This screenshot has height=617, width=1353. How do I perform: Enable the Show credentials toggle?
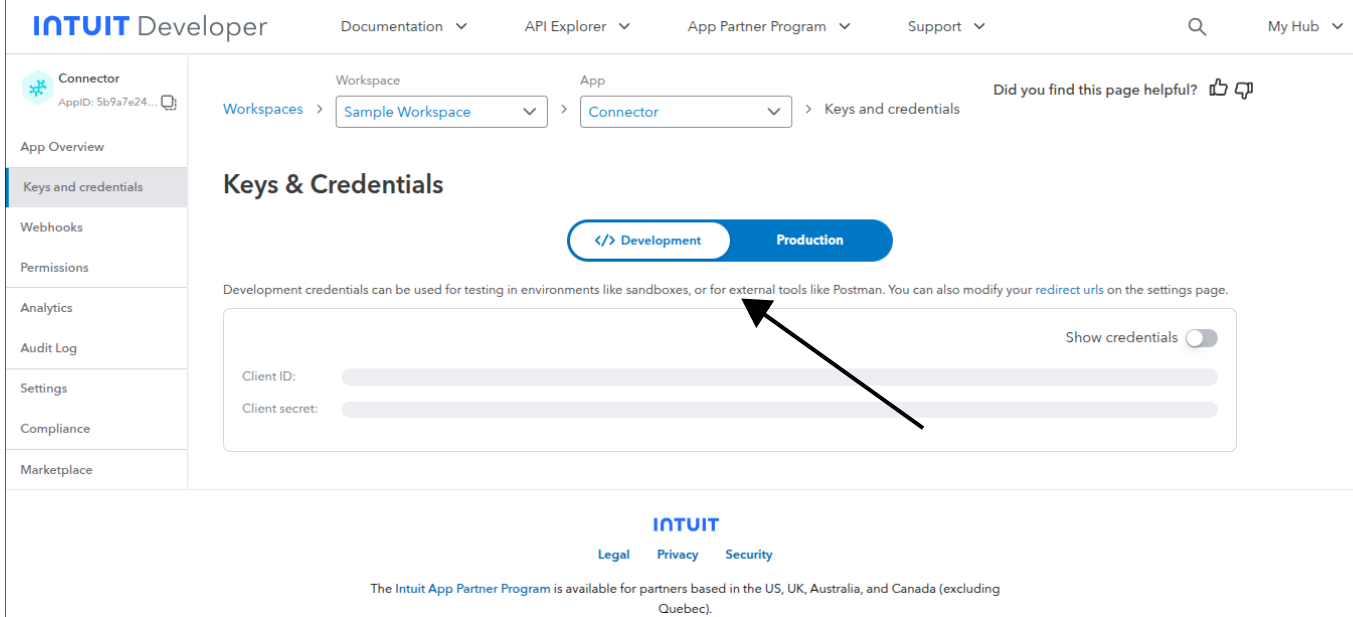coord(1201,338)
